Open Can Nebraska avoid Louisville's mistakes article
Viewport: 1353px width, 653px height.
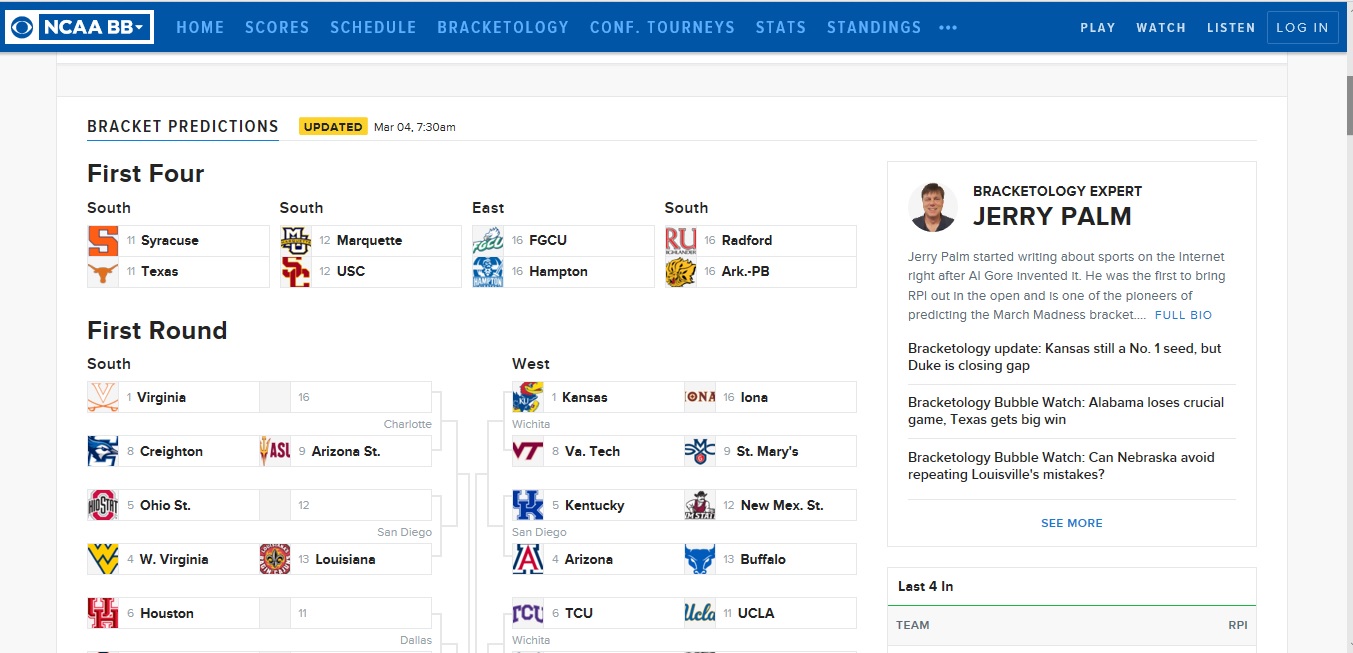point(1061,466)
